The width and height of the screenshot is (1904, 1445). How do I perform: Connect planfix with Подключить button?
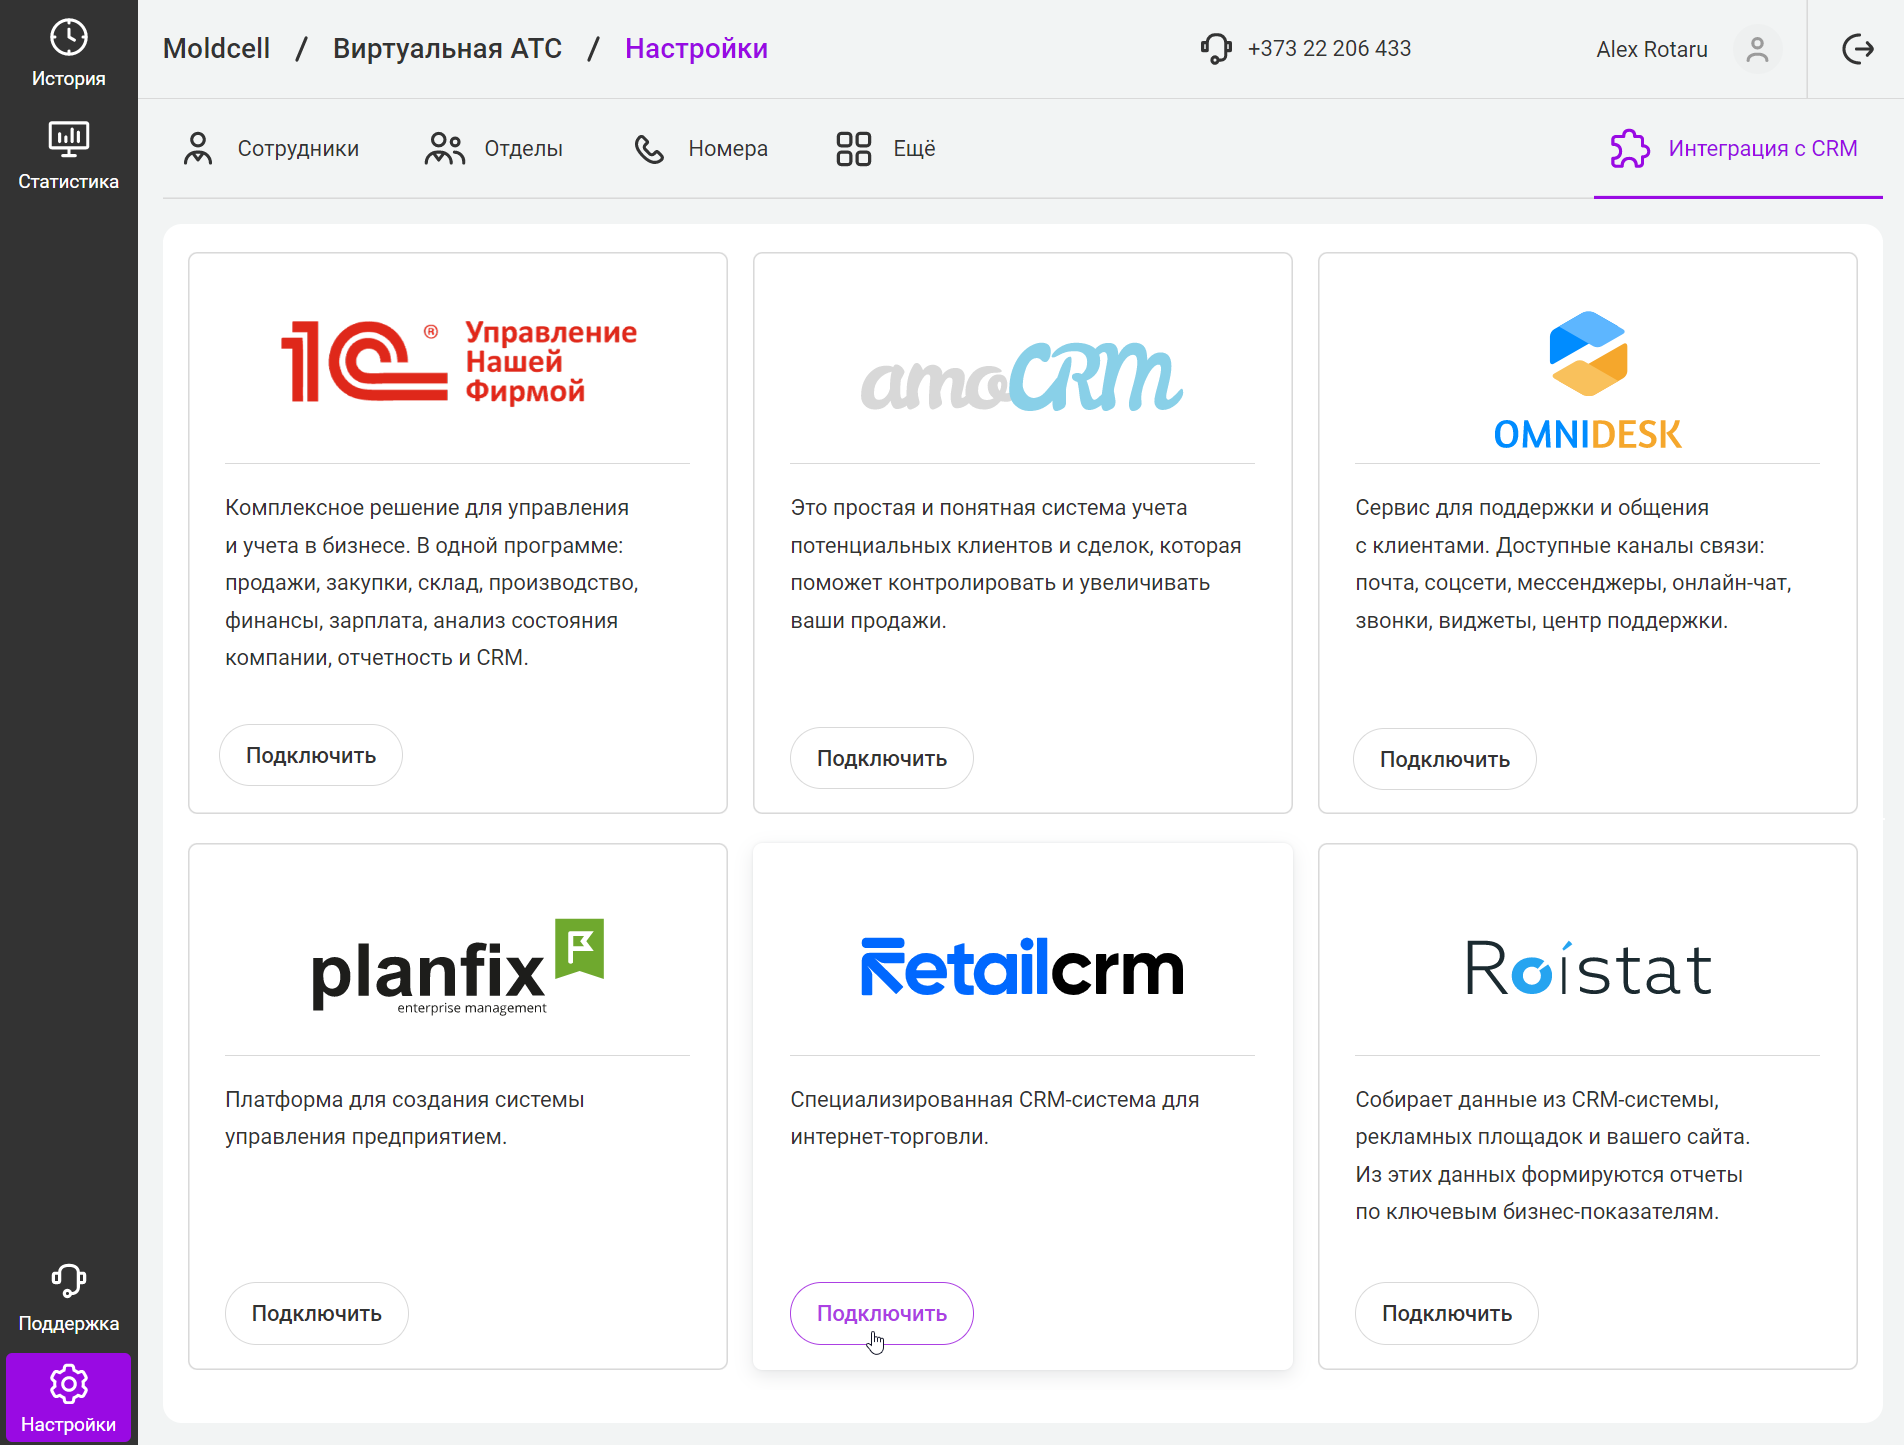[316, 1313]
